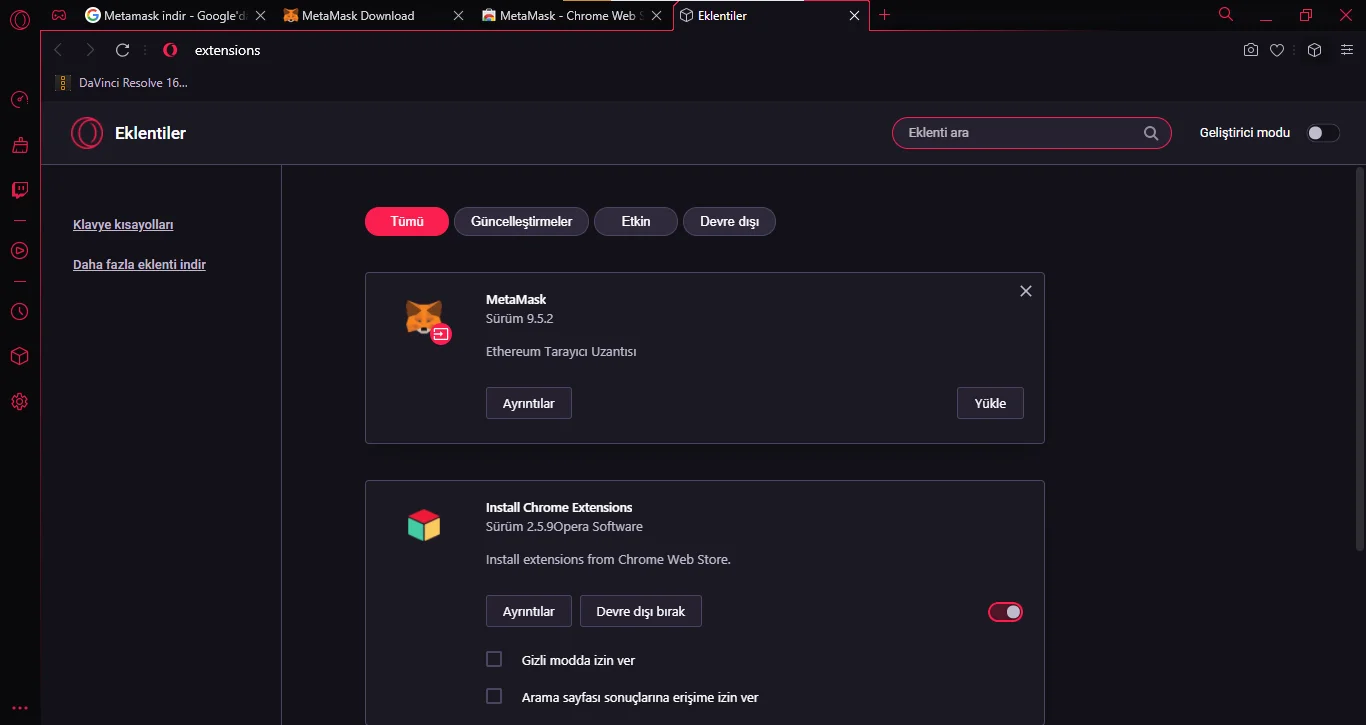
Task: Close the Metamask indir Google tab
Action: (x=261, y=15)
